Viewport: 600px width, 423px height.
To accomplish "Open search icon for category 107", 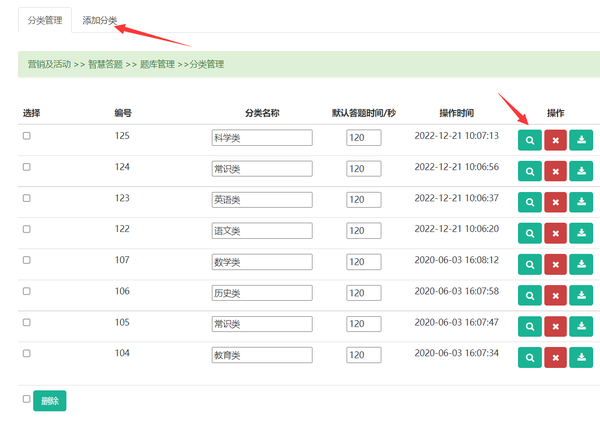I will [x=530, y=265].
